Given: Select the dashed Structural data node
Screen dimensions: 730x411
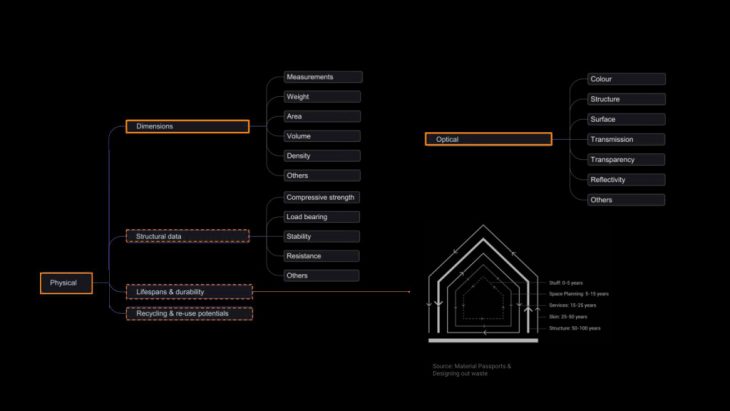Looking at the screenshot, I should pos(187,236).
